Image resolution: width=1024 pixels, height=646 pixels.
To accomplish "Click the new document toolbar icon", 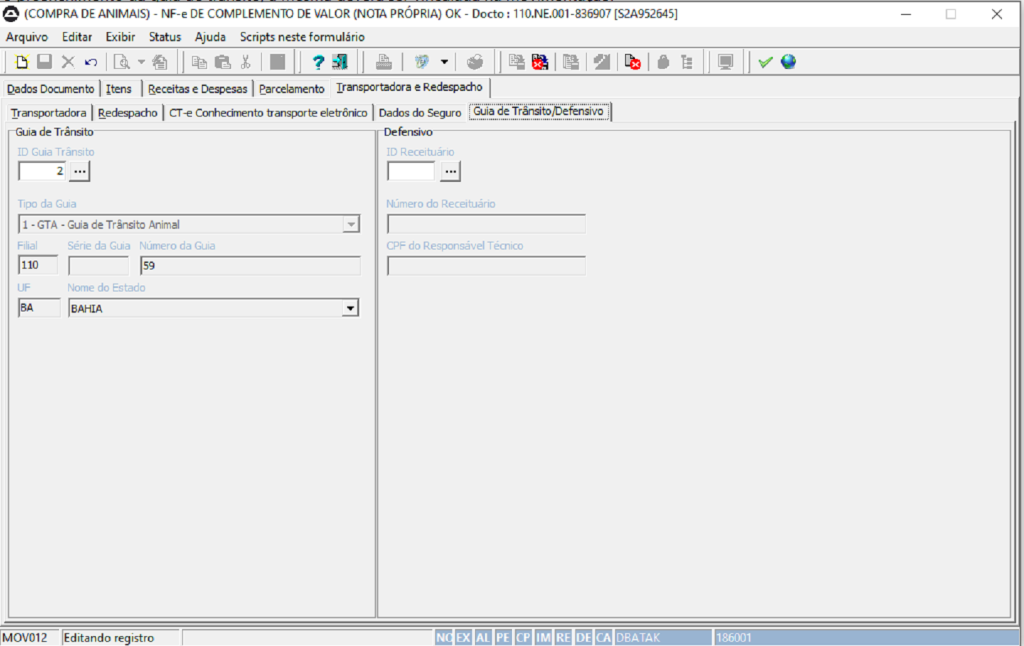I will tap(22, 62).
